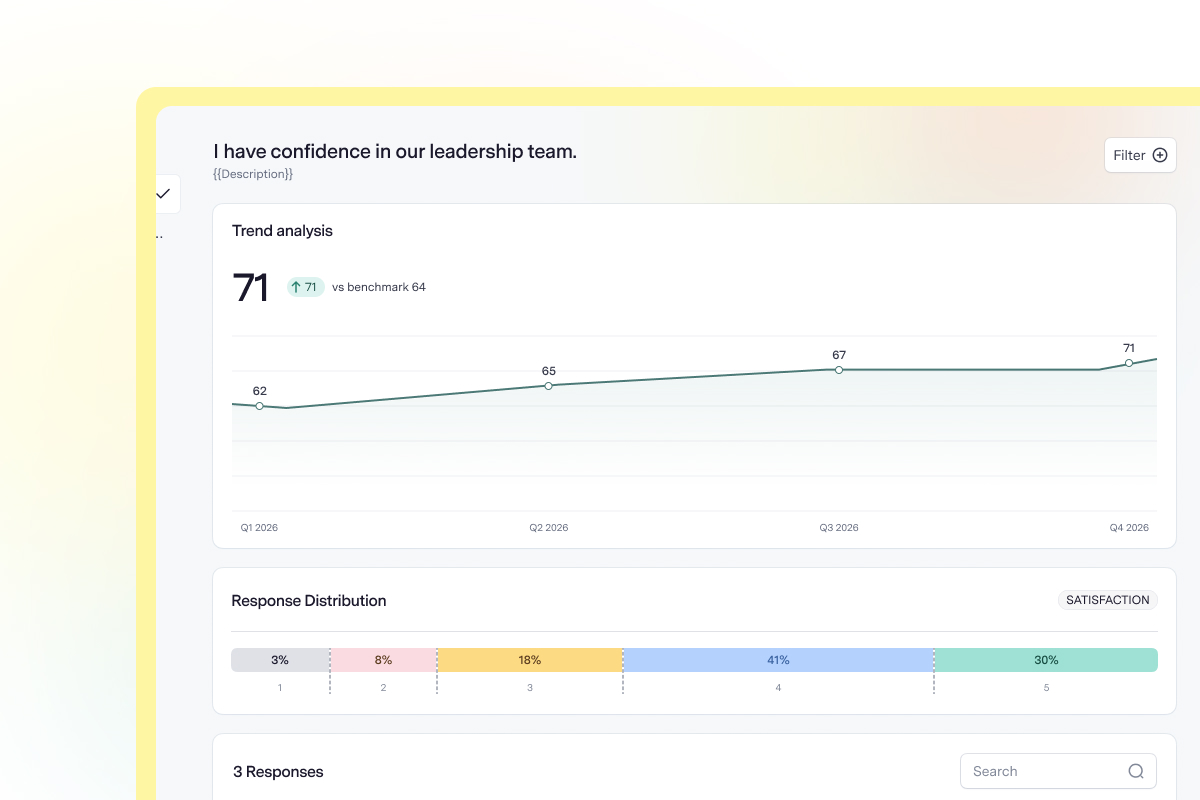The width and height of the screenshot is (1200, 800).
Task: Click the pink 8% distribution segment
Action: (x=383, y=660)
